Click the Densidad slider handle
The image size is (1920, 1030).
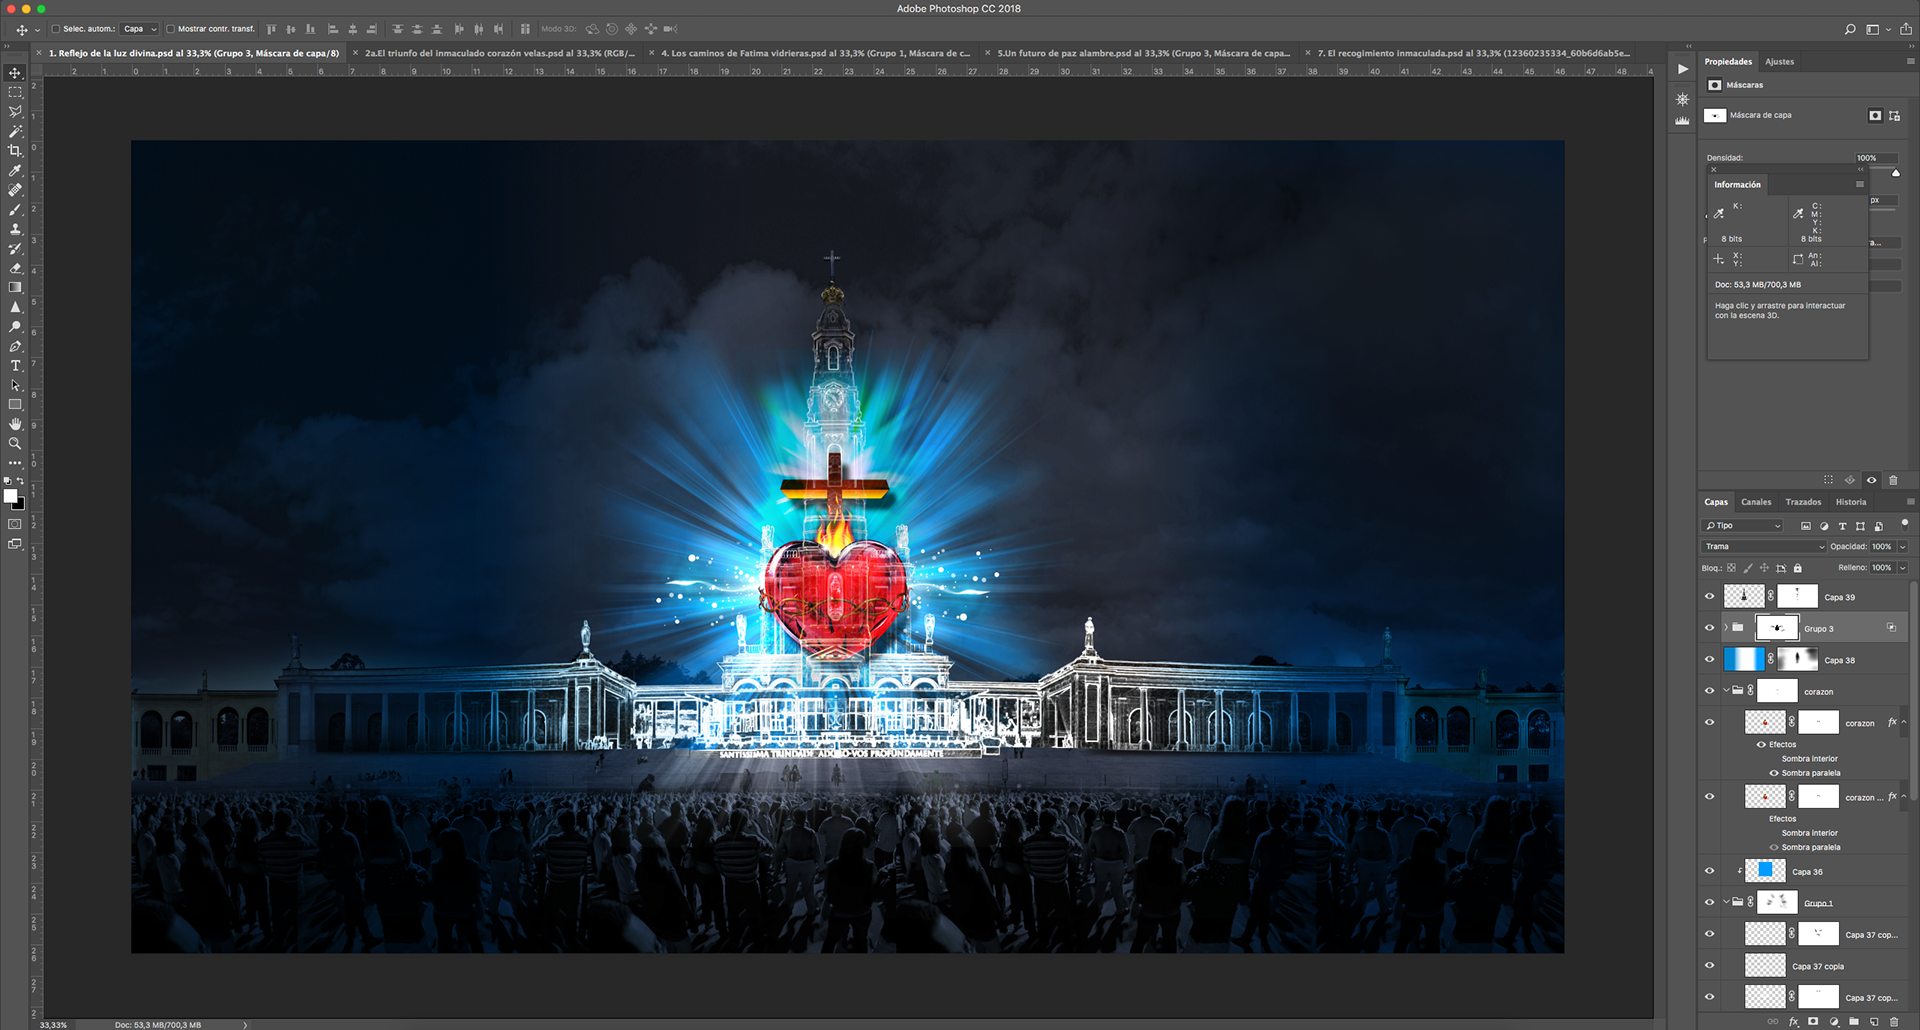tap(1896, 173)
